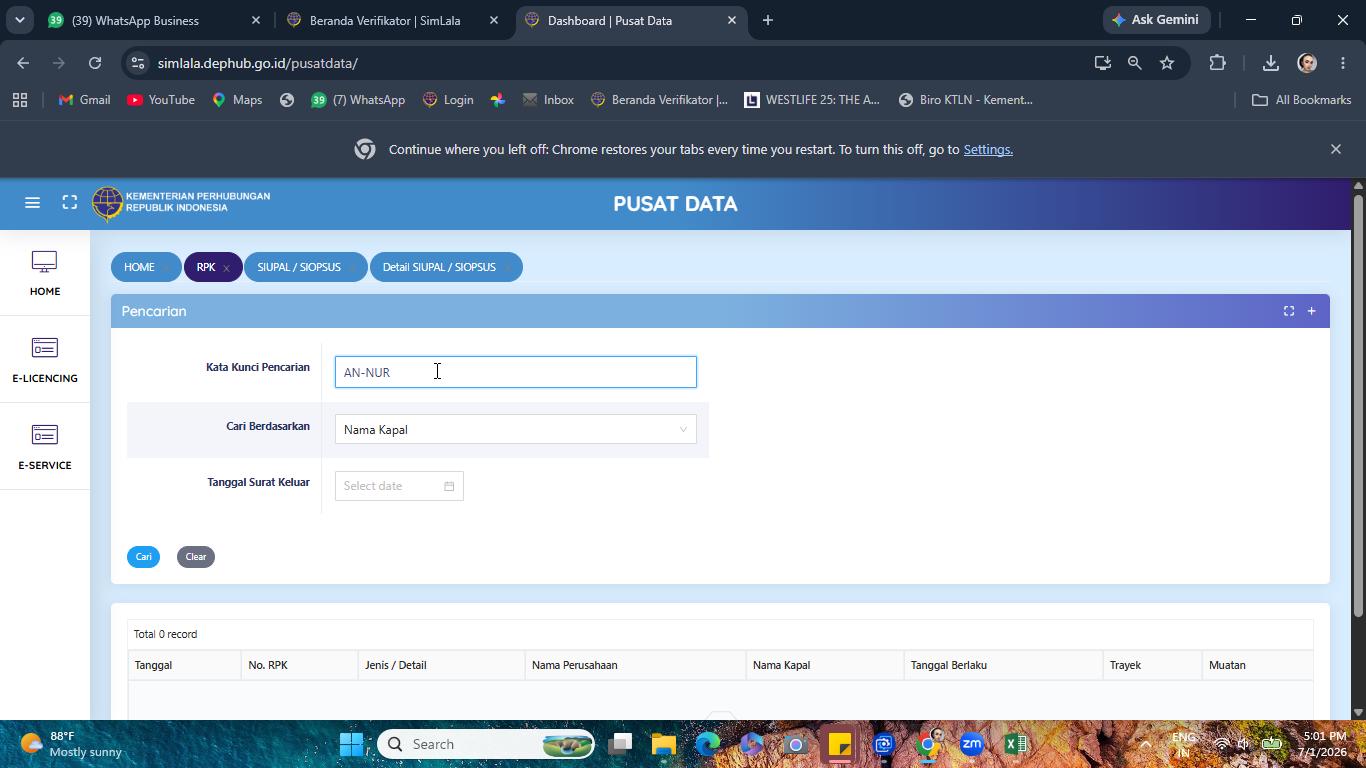Open File Explorer from taskbar
Image resolution: width=1366 pixels, height=768 pixels.
click(663, 744)
